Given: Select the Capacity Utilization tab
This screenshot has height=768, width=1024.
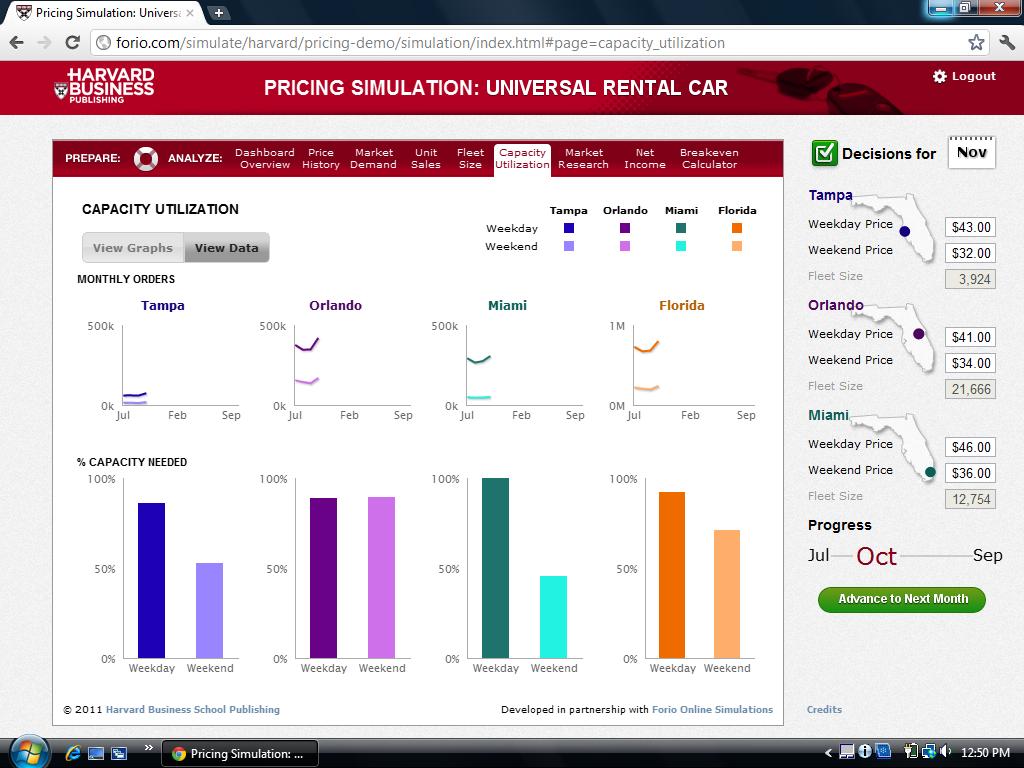Looking at the screenshot, I should [x=522, y=160].
